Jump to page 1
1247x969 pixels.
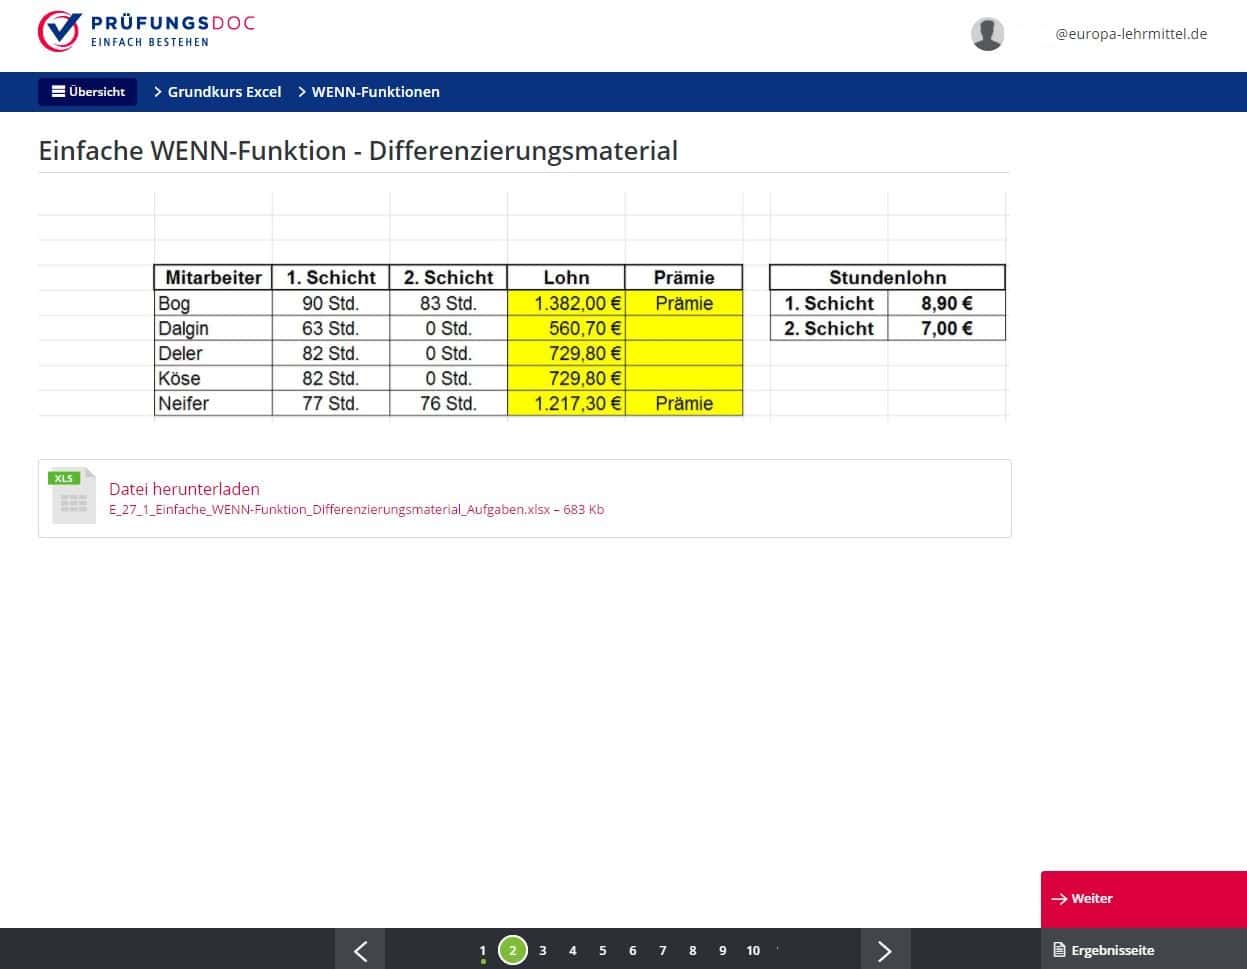pyautogui.click(x=483, y=950)
